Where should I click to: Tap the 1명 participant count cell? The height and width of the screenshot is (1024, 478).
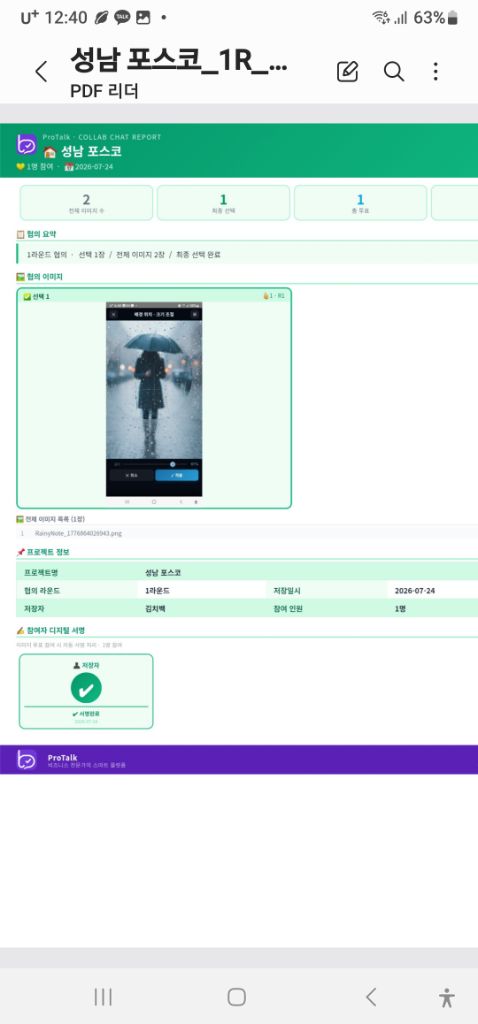(x=400, y=608)
